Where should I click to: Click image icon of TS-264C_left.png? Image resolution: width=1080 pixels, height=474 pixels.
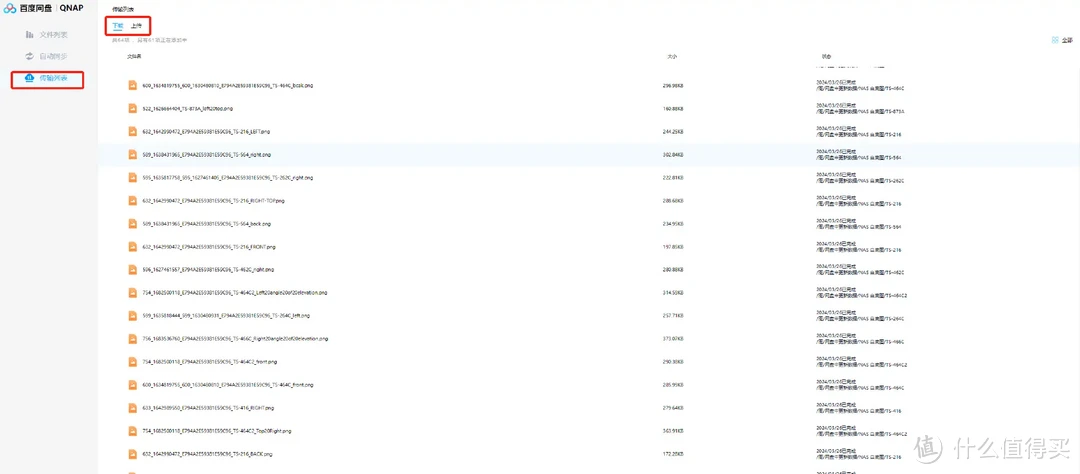click(134, 316)
